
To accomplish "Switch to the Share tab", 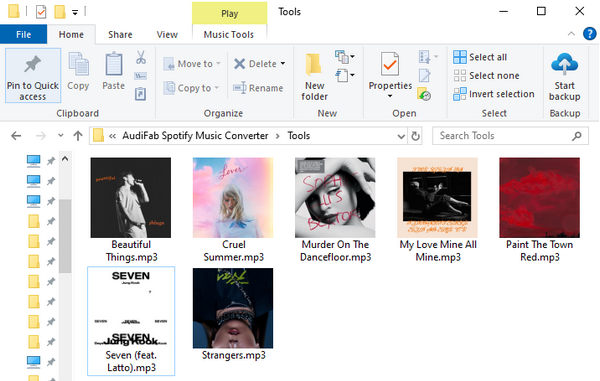I will [x=120, y=34].
